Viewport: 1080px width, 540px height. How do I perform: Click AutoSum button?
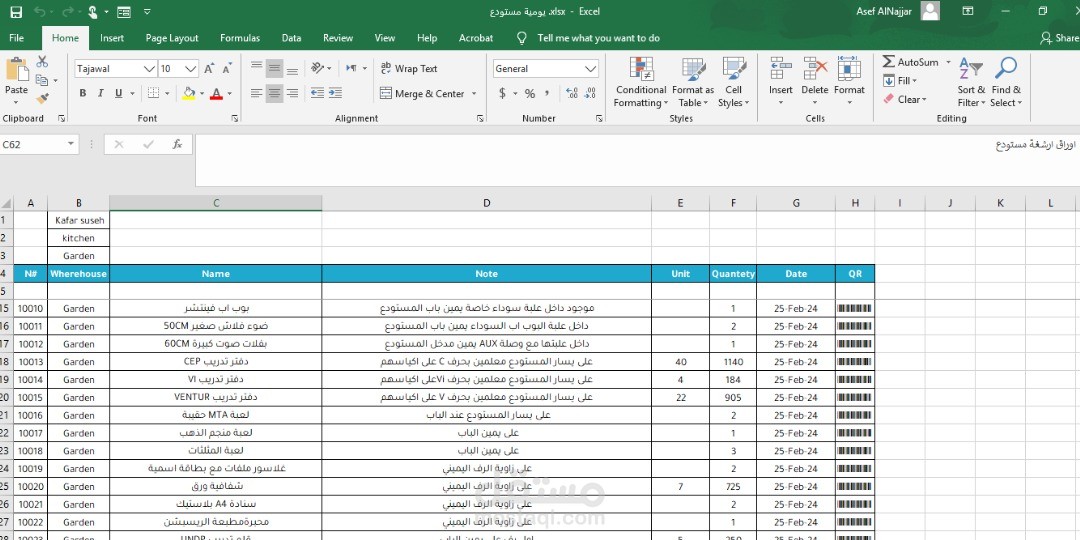(x=911, y=62)
